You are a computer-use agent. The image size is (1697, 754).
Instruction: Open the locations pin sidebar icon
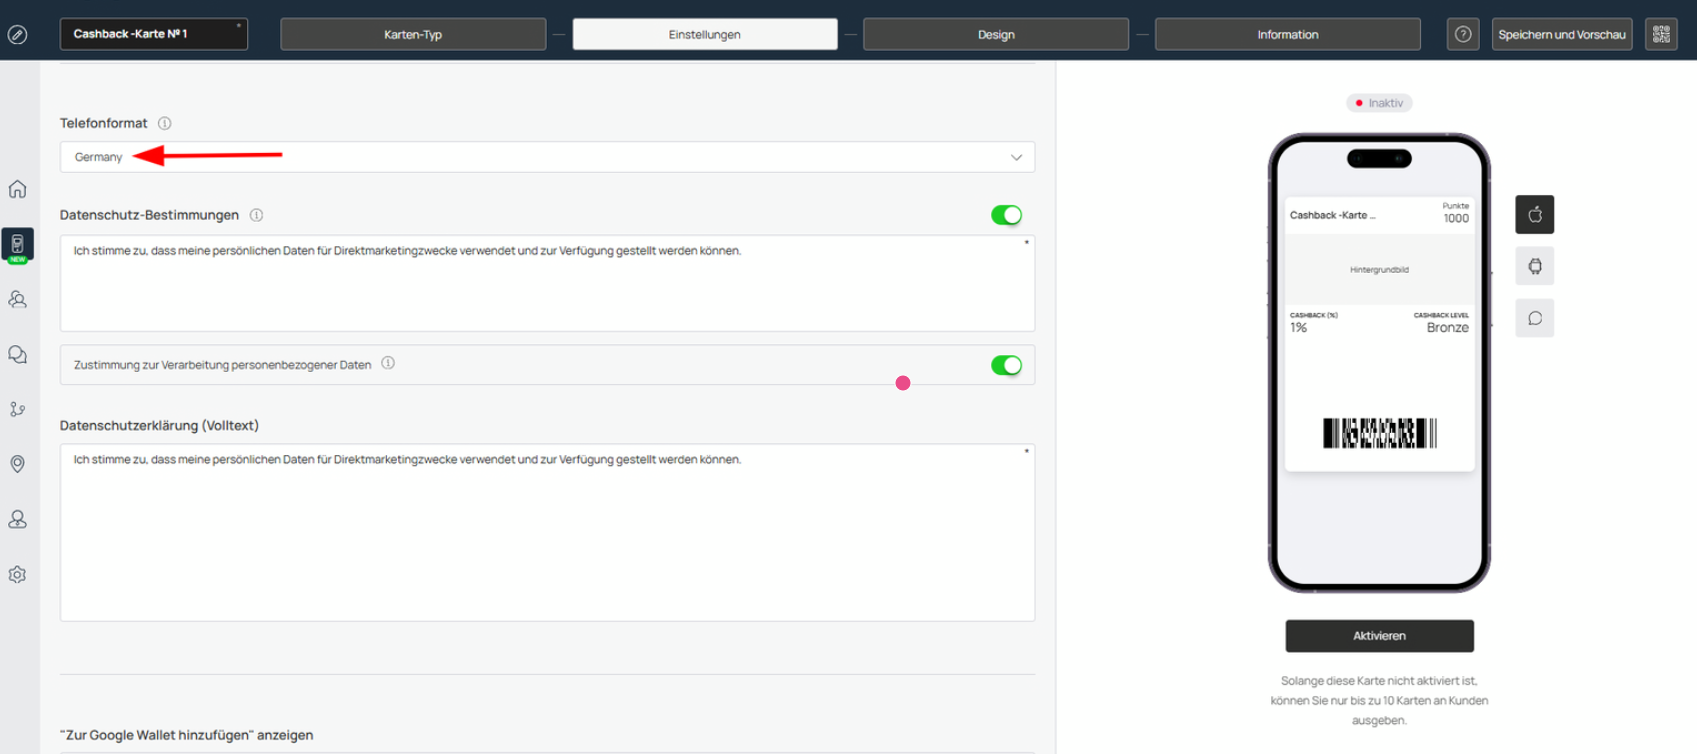click(18, 464)
